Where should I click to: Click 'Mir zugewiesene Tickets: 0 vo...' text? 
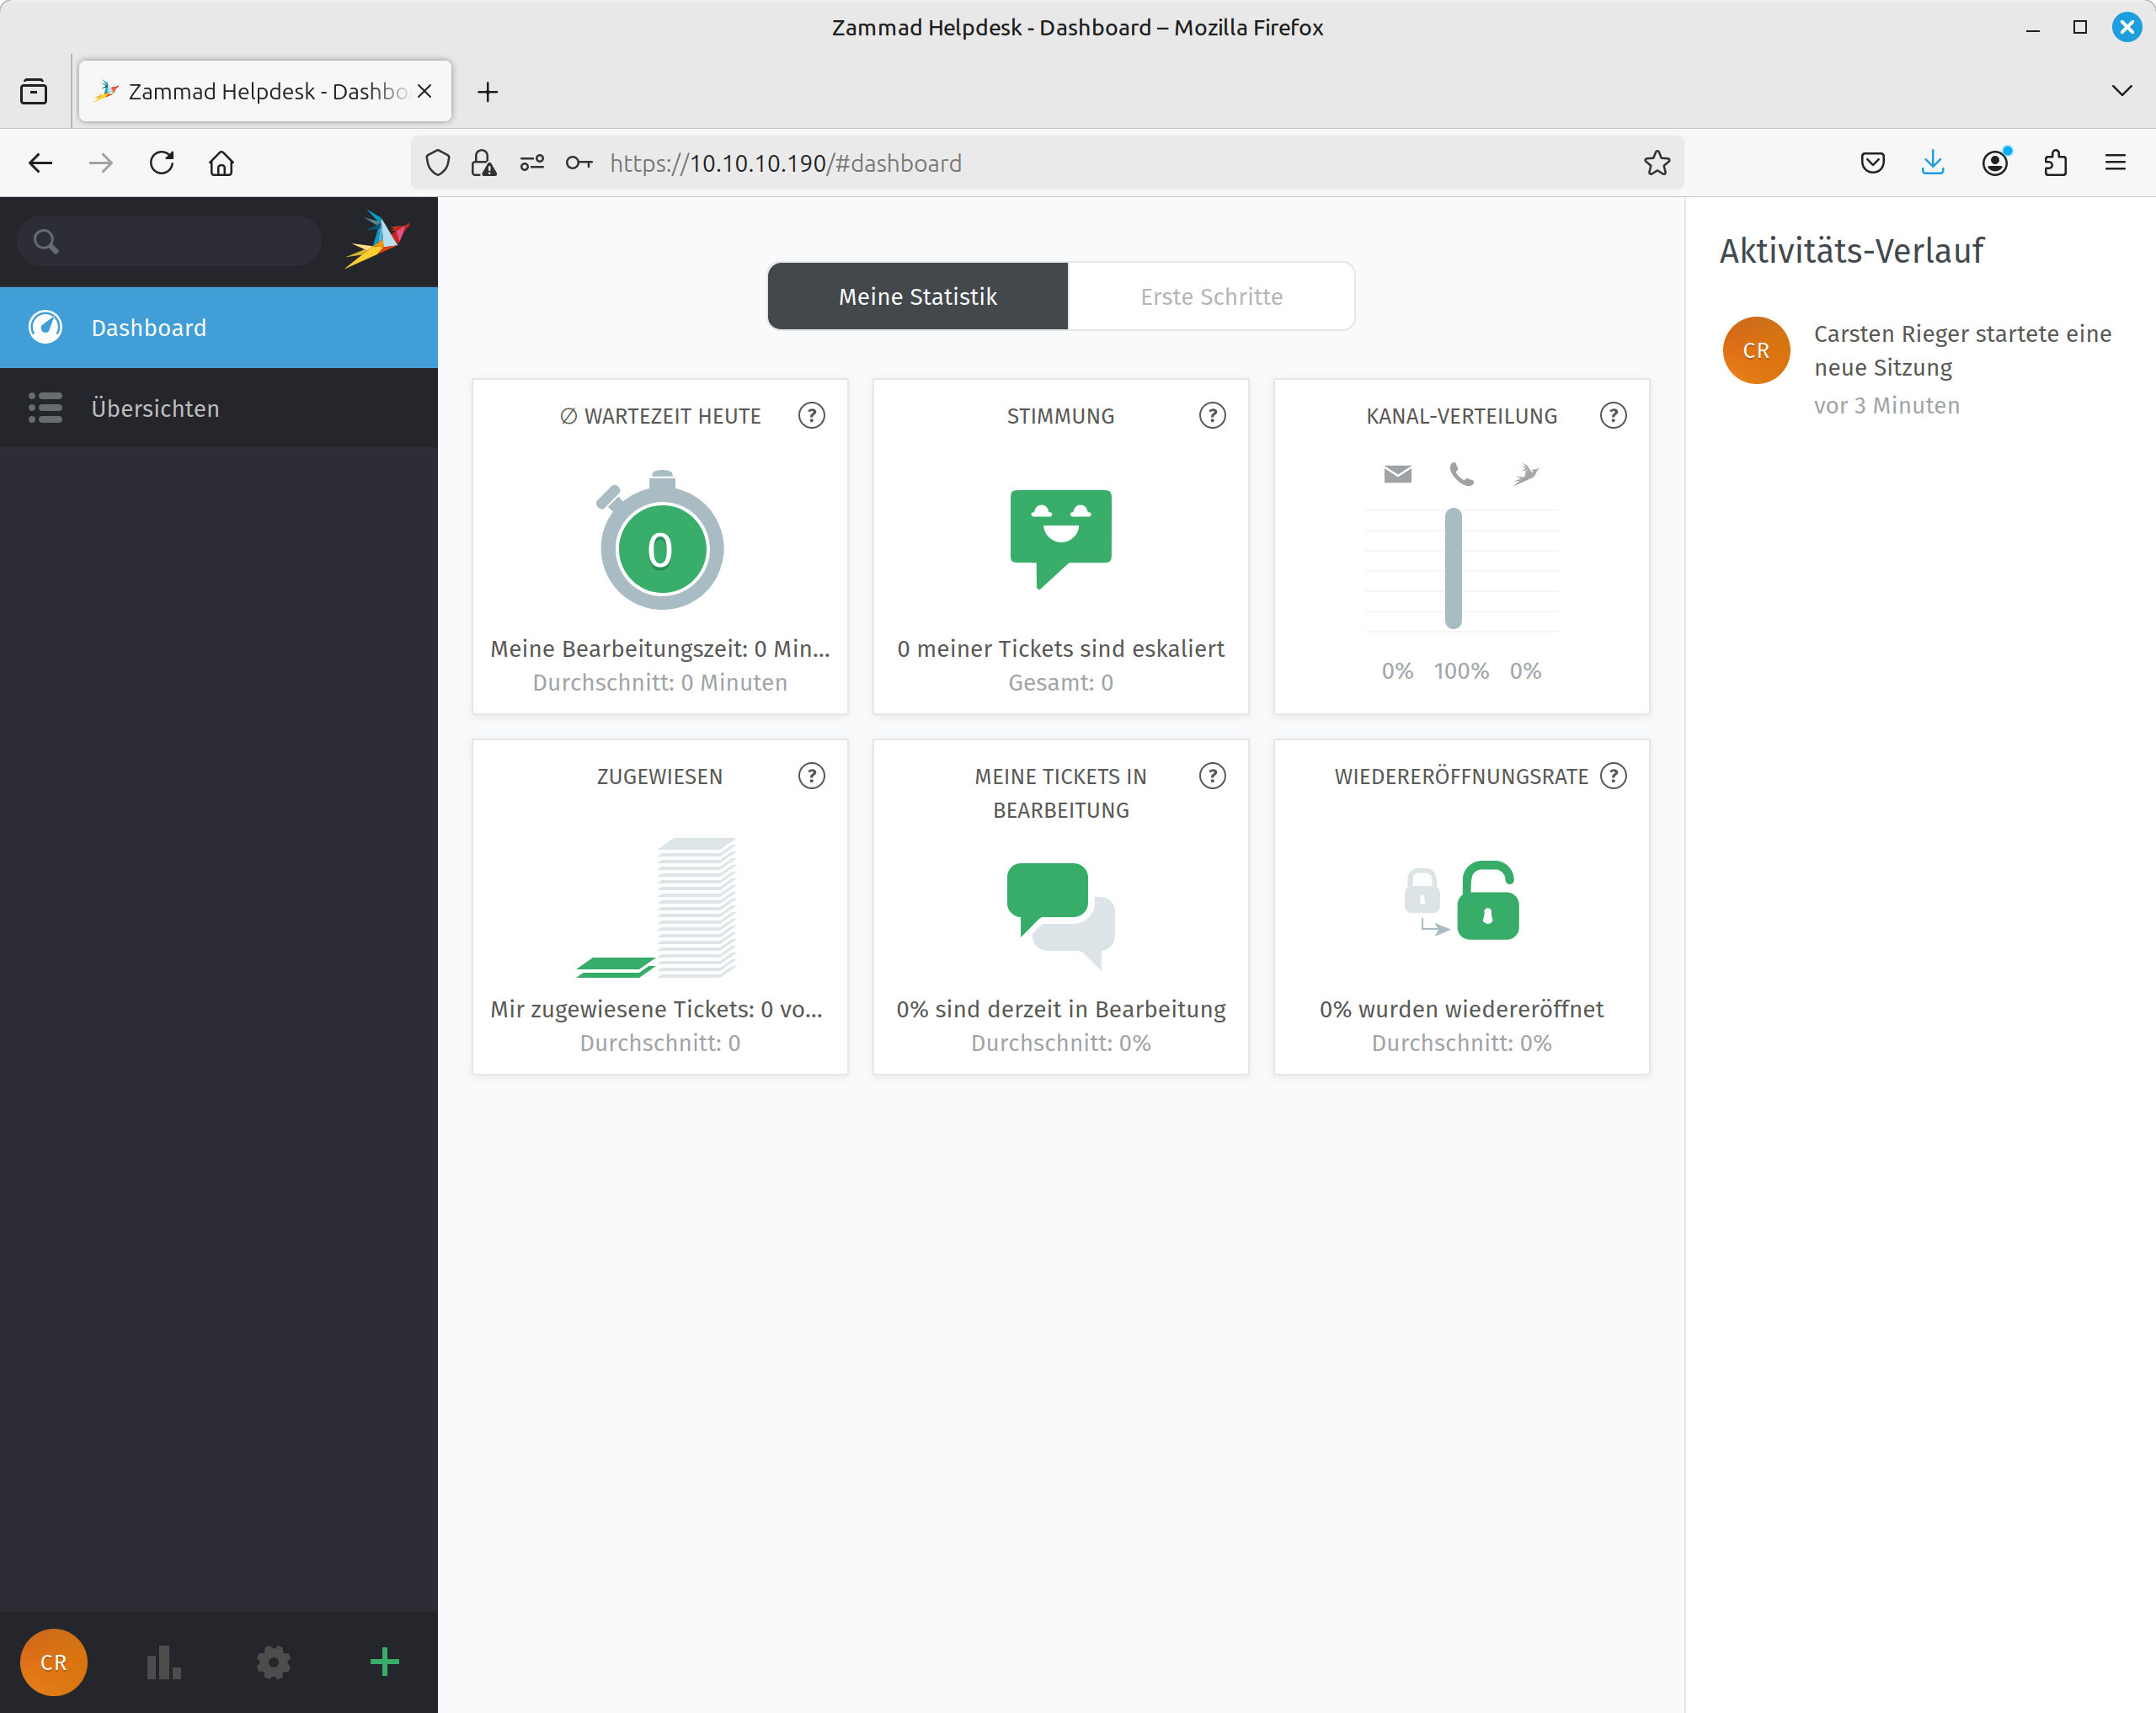point(657,1008)
